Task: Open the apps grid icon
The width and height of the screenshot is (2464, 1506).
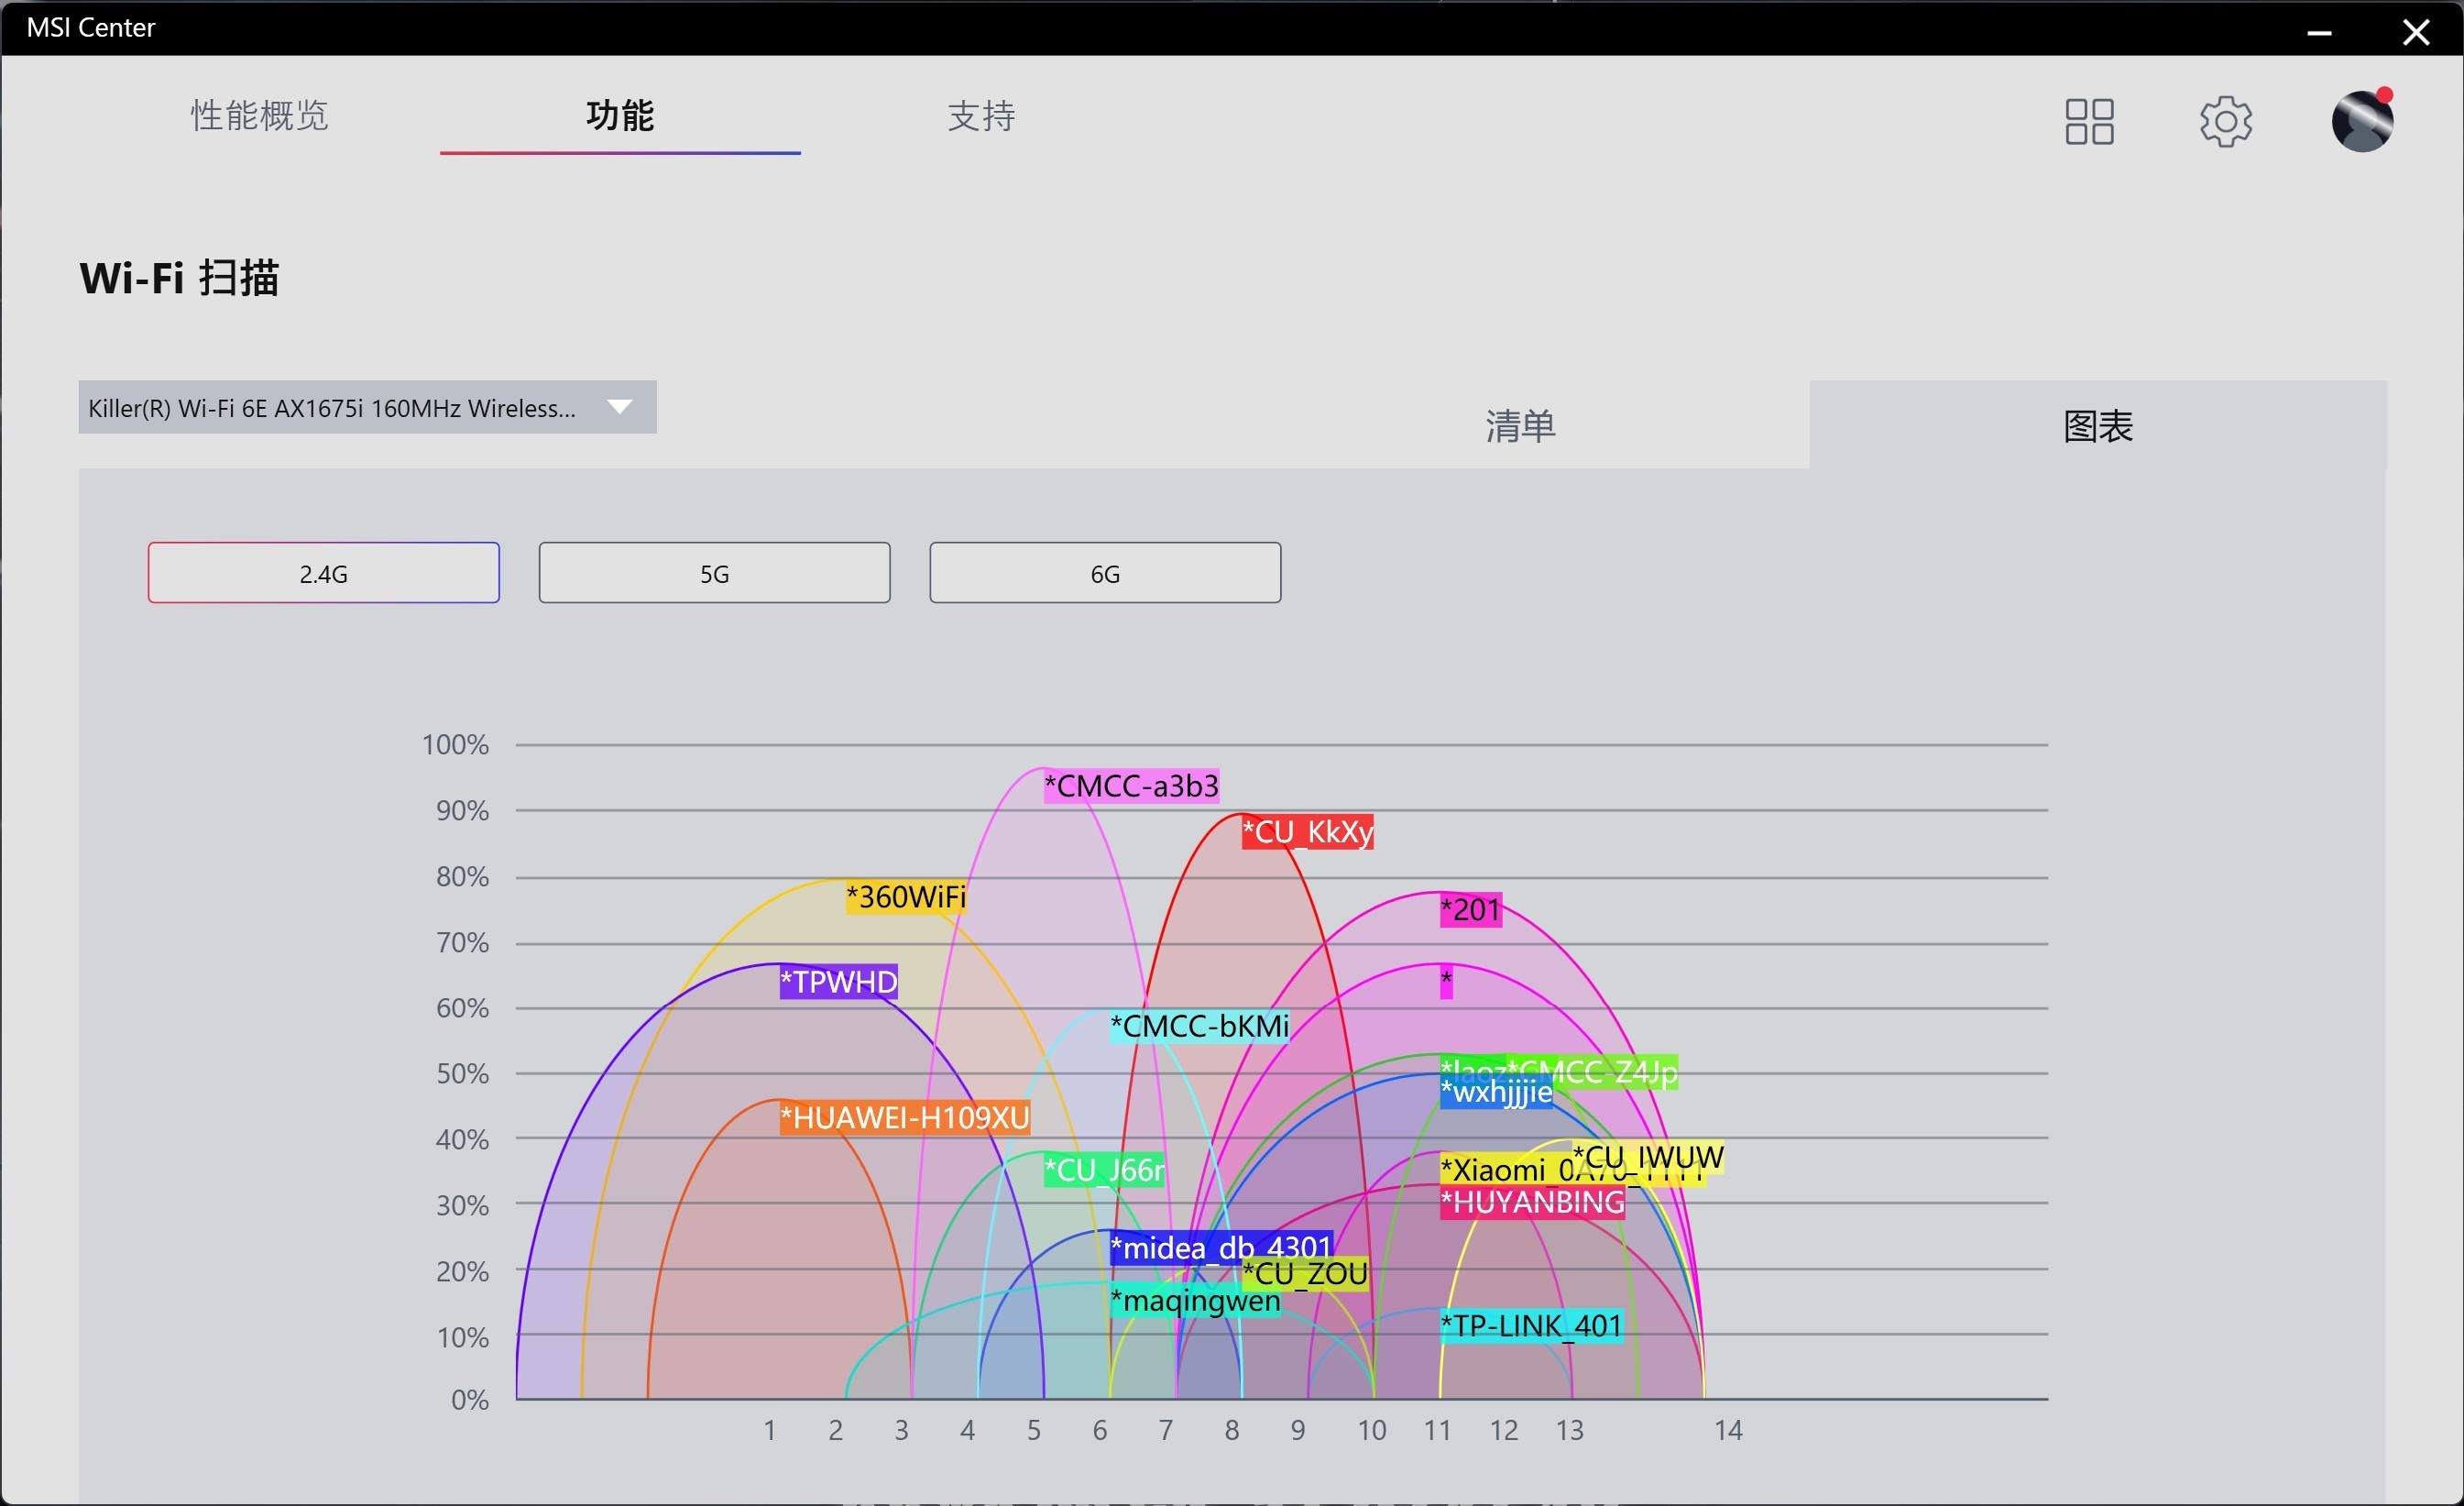Action: (2089, 121)
